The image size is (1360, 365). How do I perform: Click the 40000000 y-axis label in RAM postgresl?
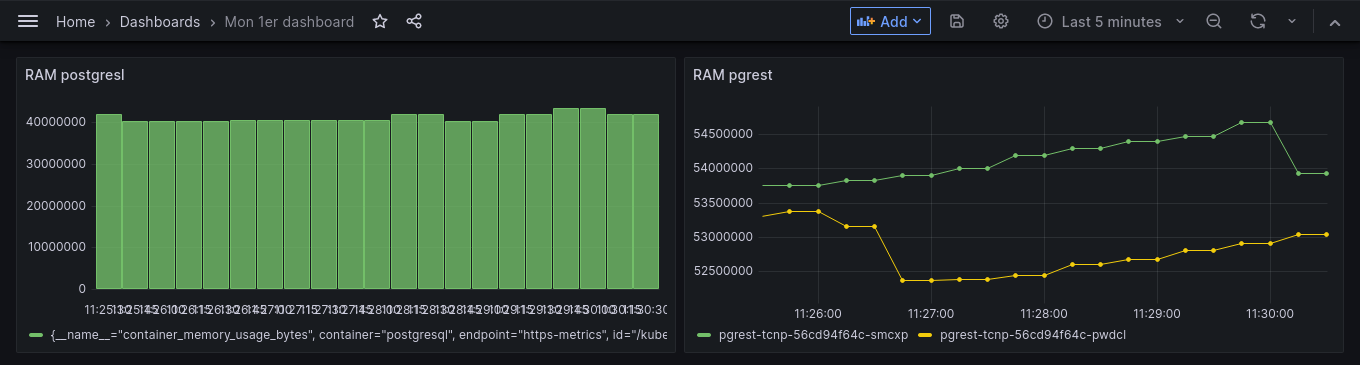(56, 122)
